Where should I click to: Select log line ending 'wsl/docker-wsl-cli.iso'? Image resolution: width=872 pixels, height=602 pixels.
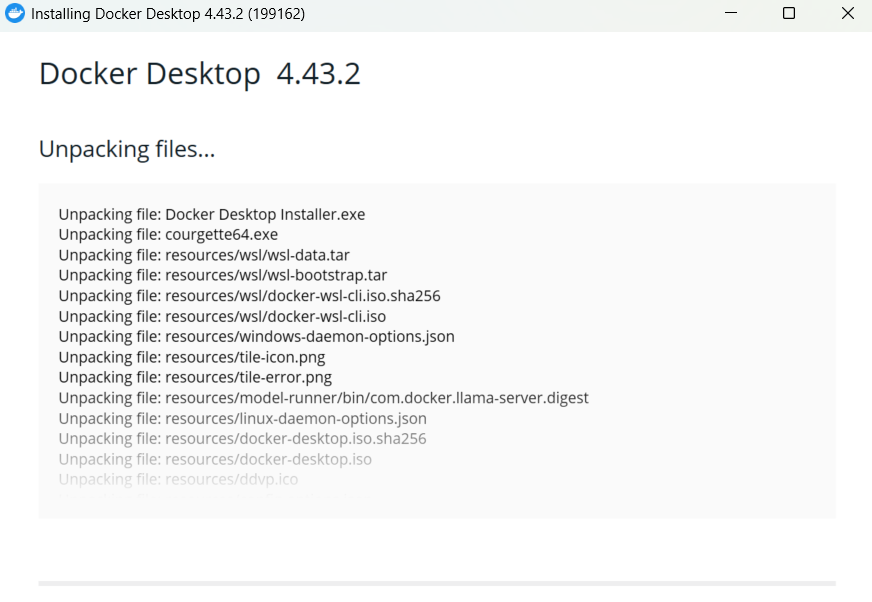pyautogui.click(x=222, y=316)
